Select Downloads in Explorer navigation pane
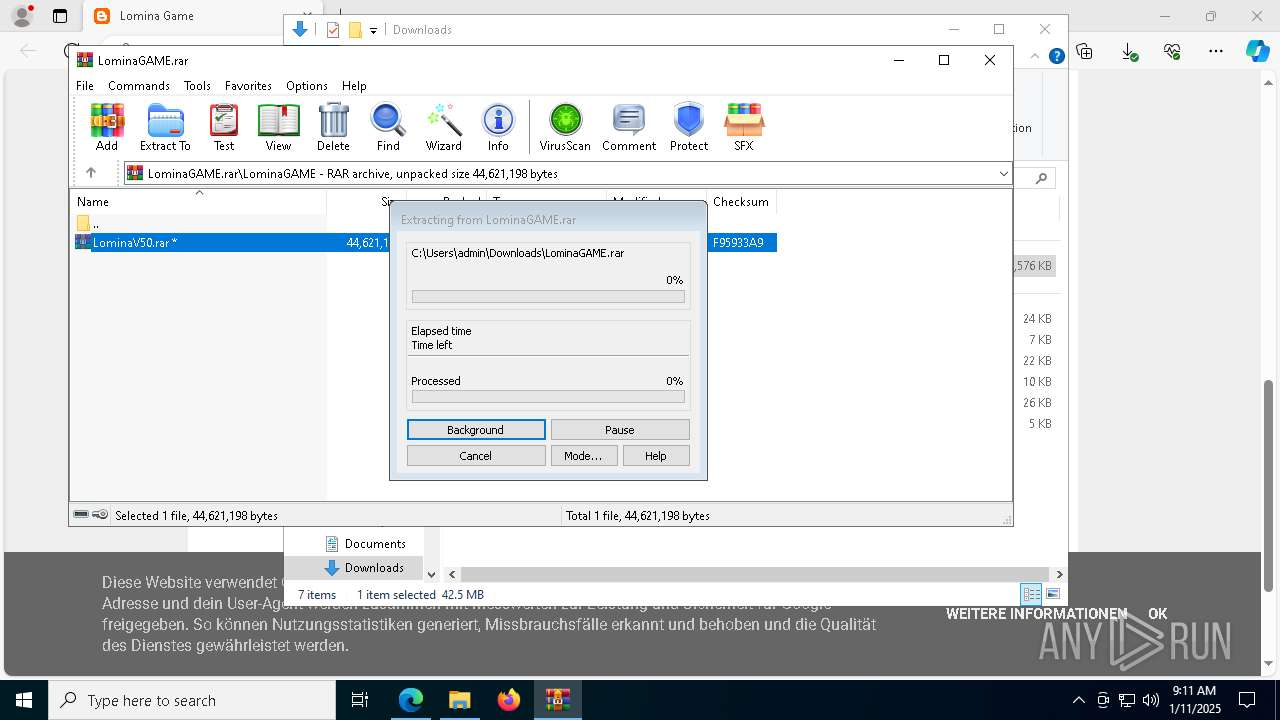Screen dimensions: 1280x720 point(364,568)
